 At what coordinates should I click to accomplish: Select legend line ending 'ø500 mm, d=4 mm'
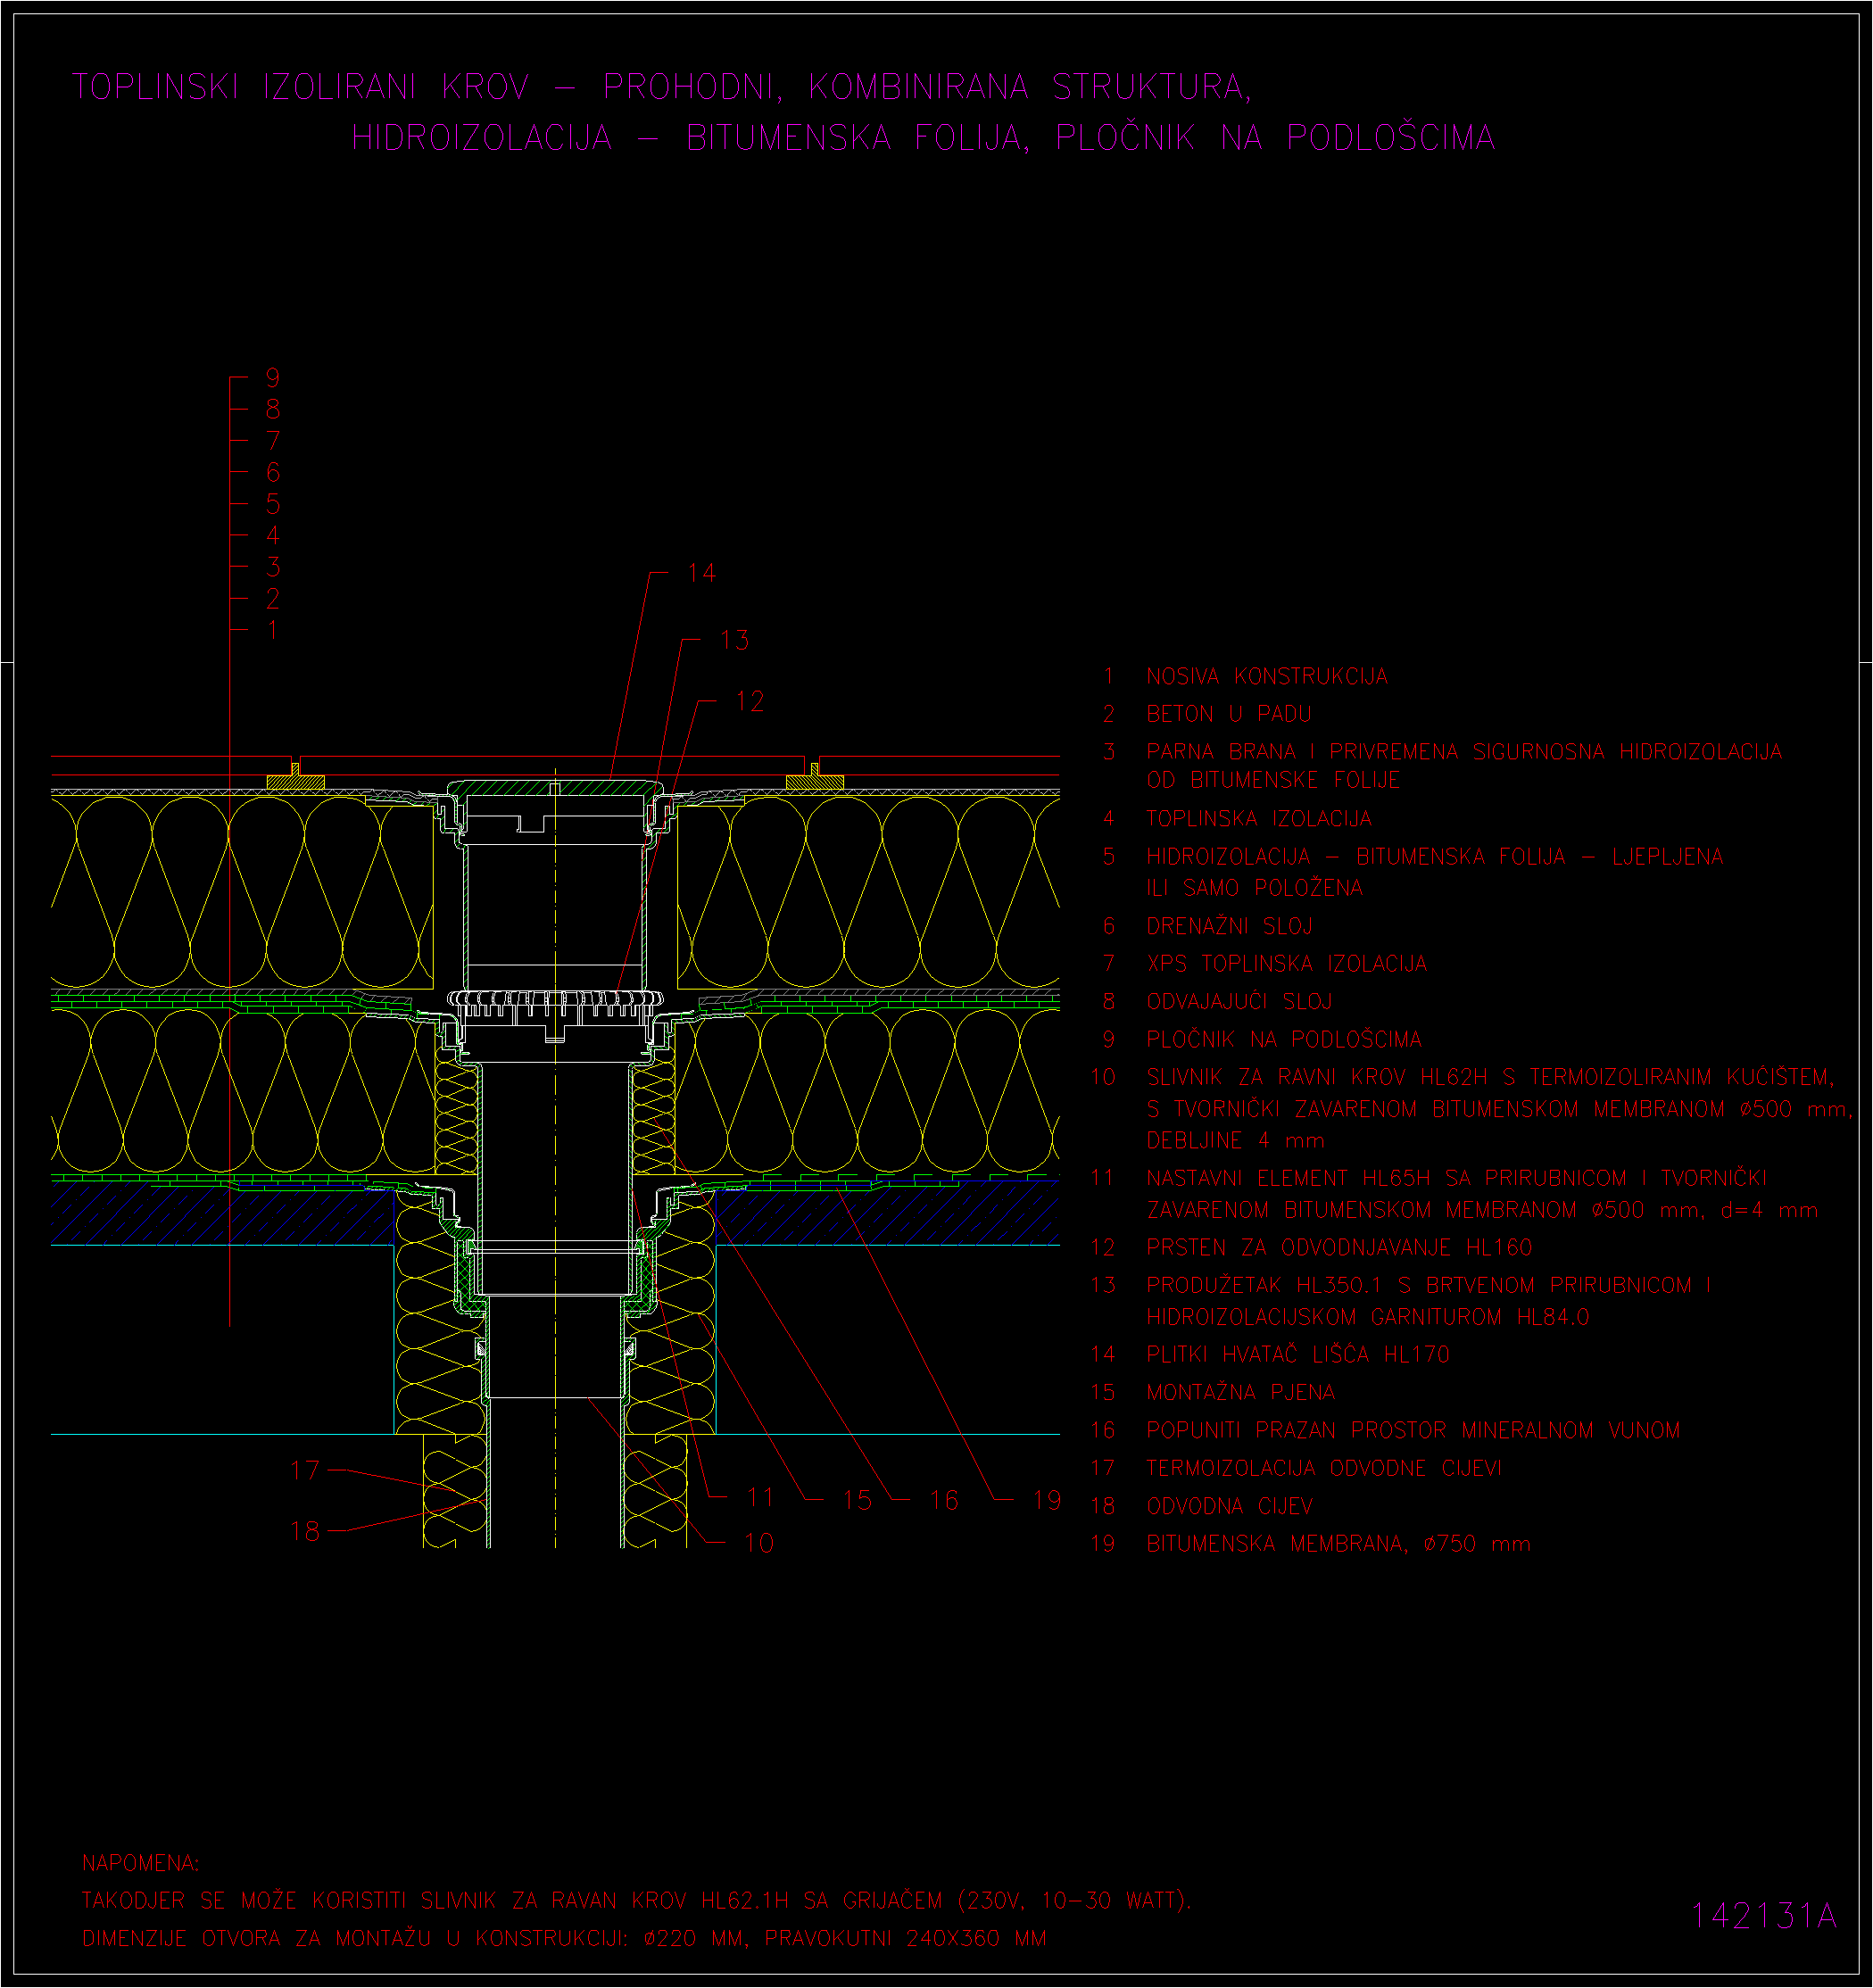(1482, 1210)
